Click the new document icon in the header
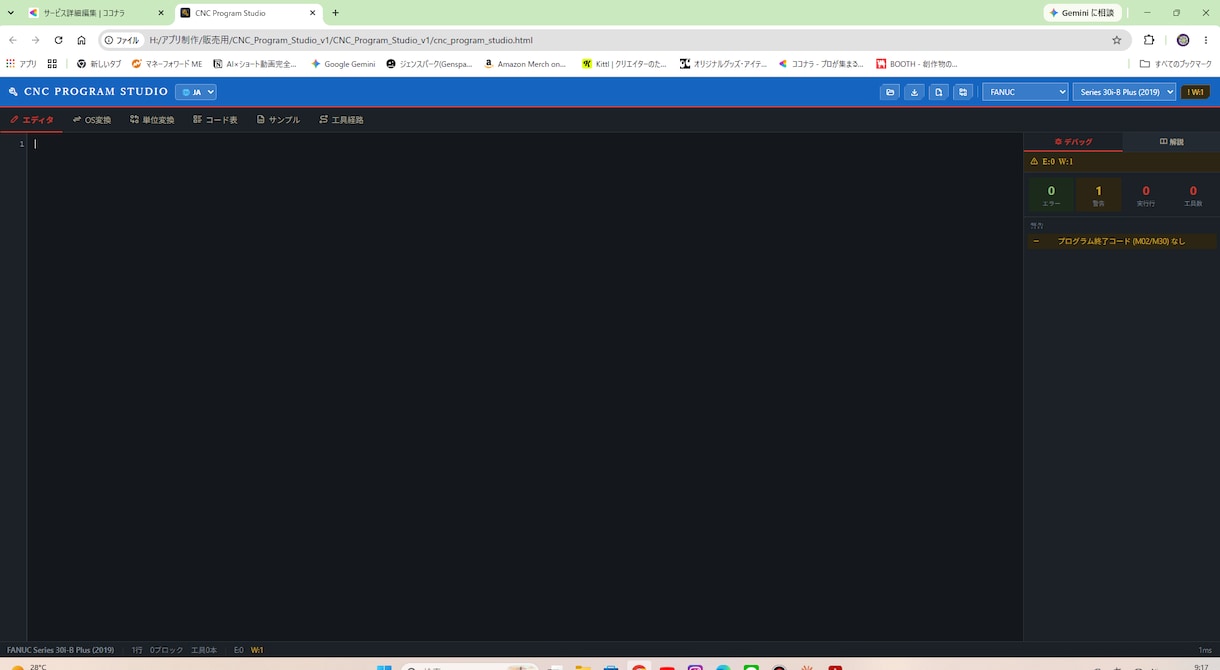 pyautogui.click(x=938, y=92)
